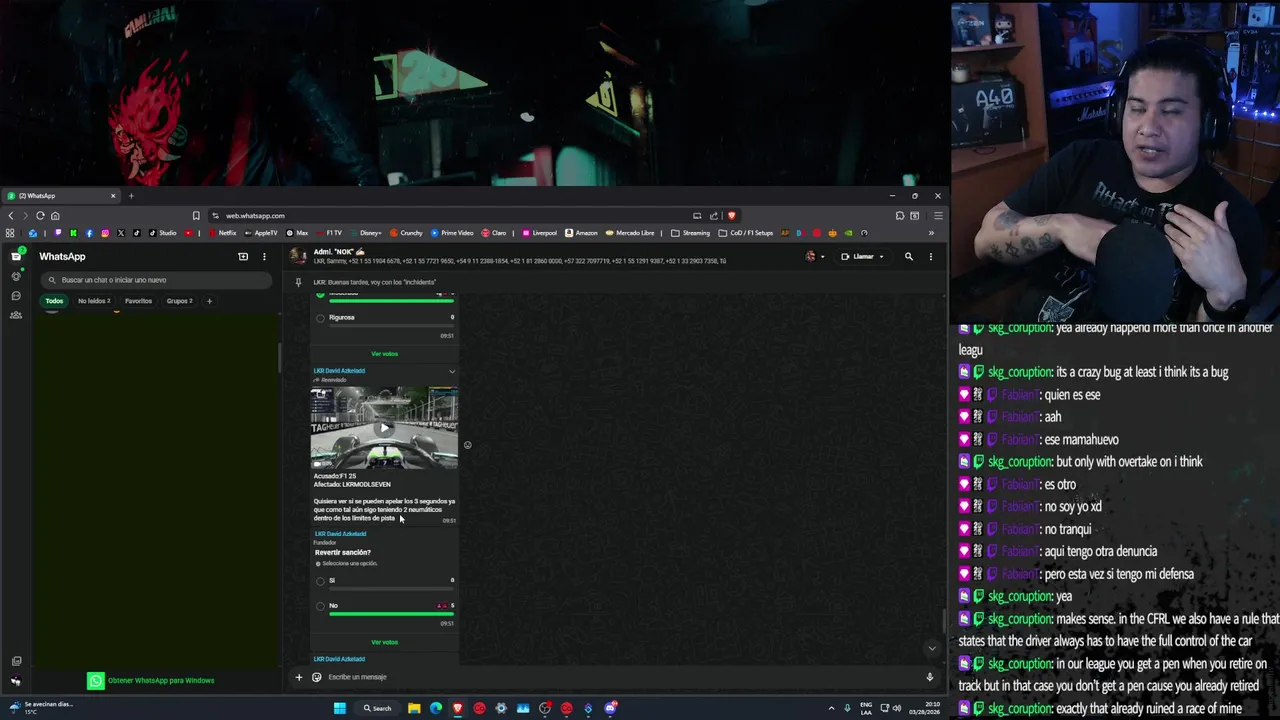This screenshot has height=720, width=1280.
Task: Open the profile avatar at sidebar bottom
Action: [16, 681]
